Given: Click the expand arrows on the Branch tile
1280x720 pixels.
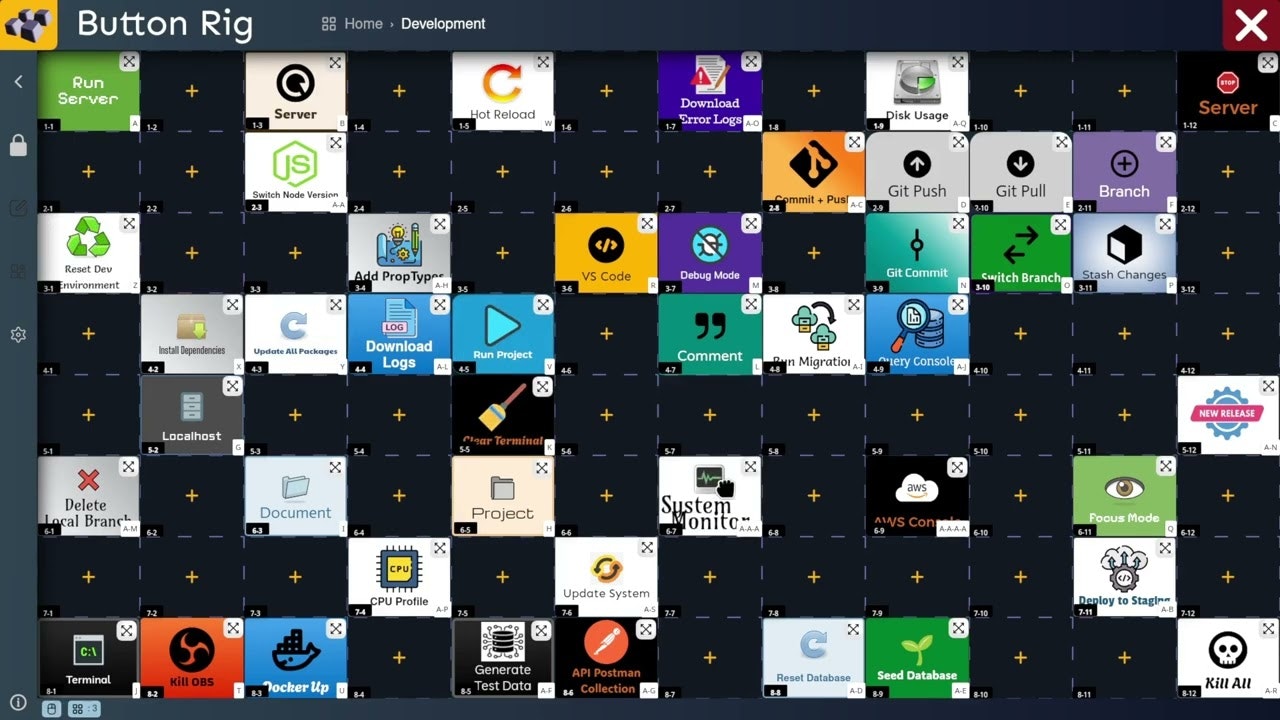Looking at the screenshot, I should 1165,143.
